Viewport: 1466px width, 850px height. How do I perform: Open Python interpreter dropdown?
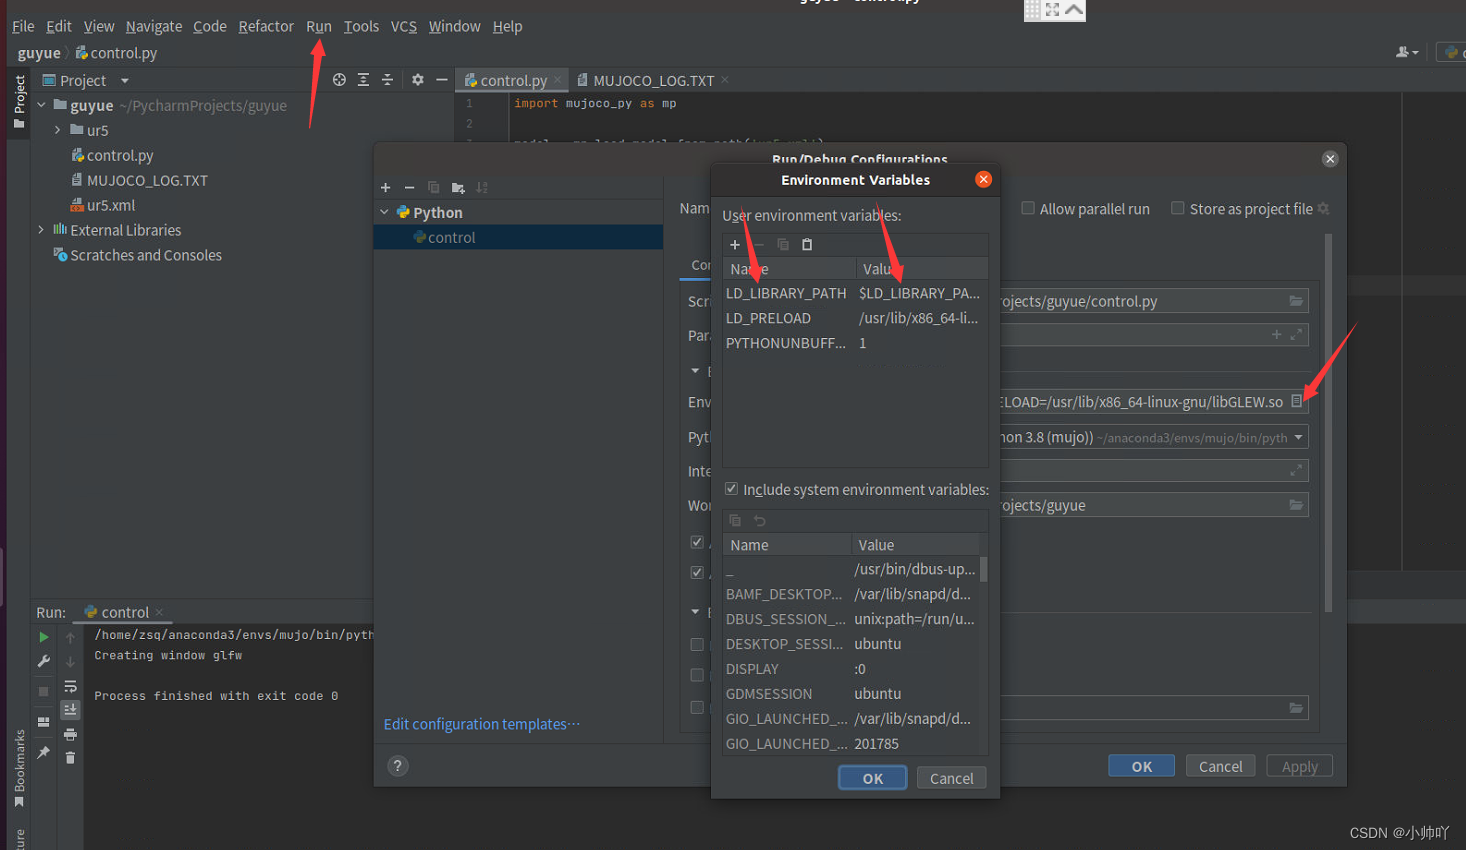point(1299,437)
